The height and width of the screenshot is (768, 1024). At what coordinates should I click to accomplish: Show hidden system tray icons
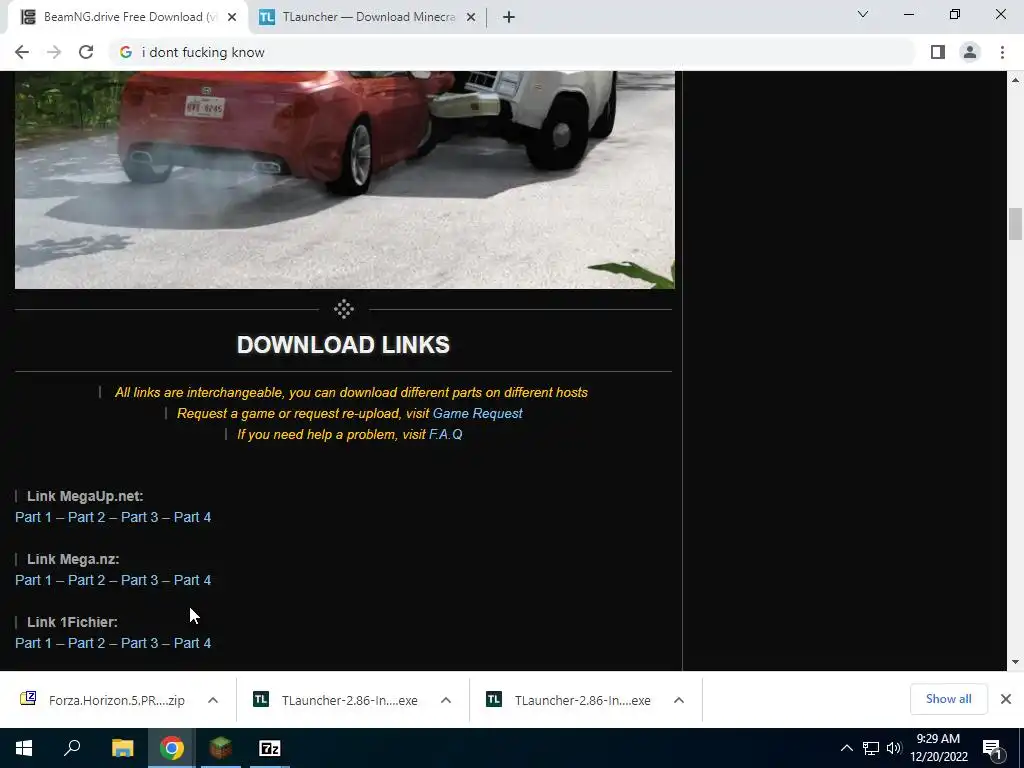pos(846,748)
